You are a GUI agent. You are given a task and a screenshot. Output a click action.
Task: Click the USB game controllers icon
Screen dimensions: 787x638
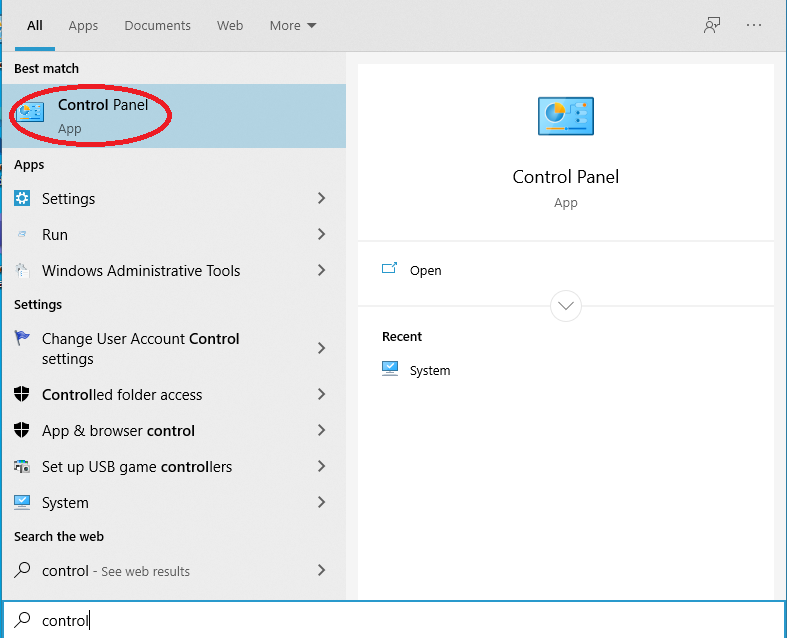pos(22,467)
